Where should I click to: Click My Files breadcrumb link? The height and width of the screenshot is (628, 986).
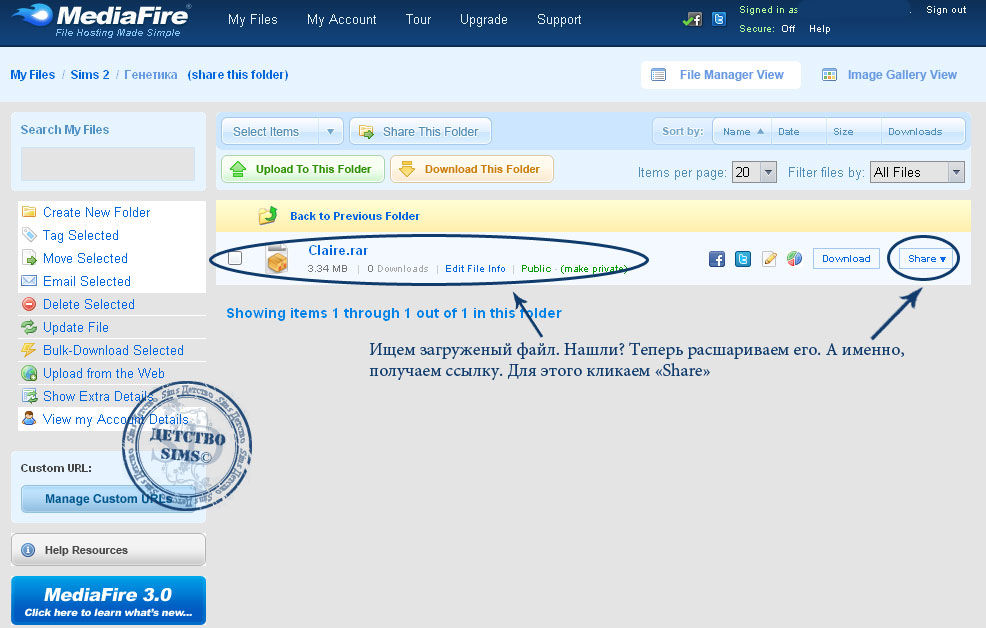point(33,75)
